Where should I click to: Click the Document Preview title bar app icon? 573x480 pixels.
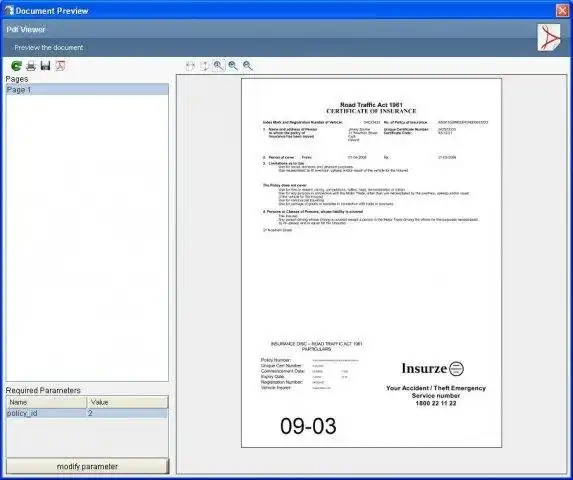coord(9,11)
